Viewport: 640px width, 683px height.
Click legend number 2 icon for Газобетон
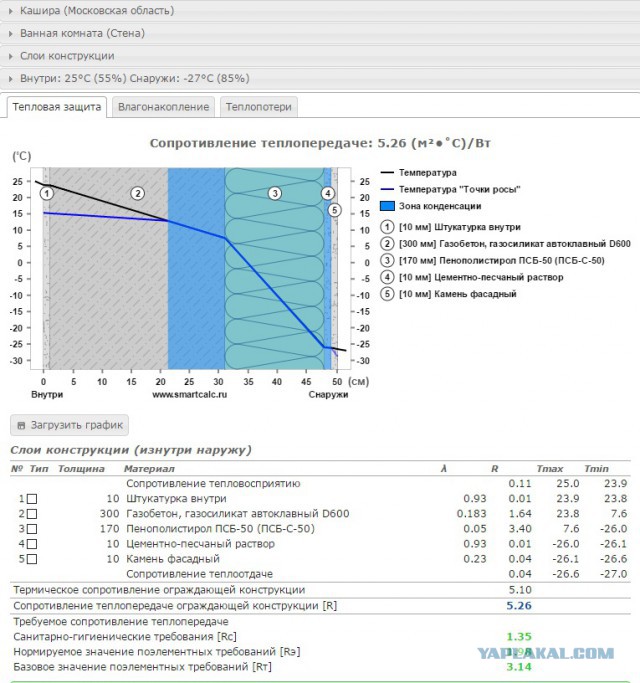pos(387,243)
